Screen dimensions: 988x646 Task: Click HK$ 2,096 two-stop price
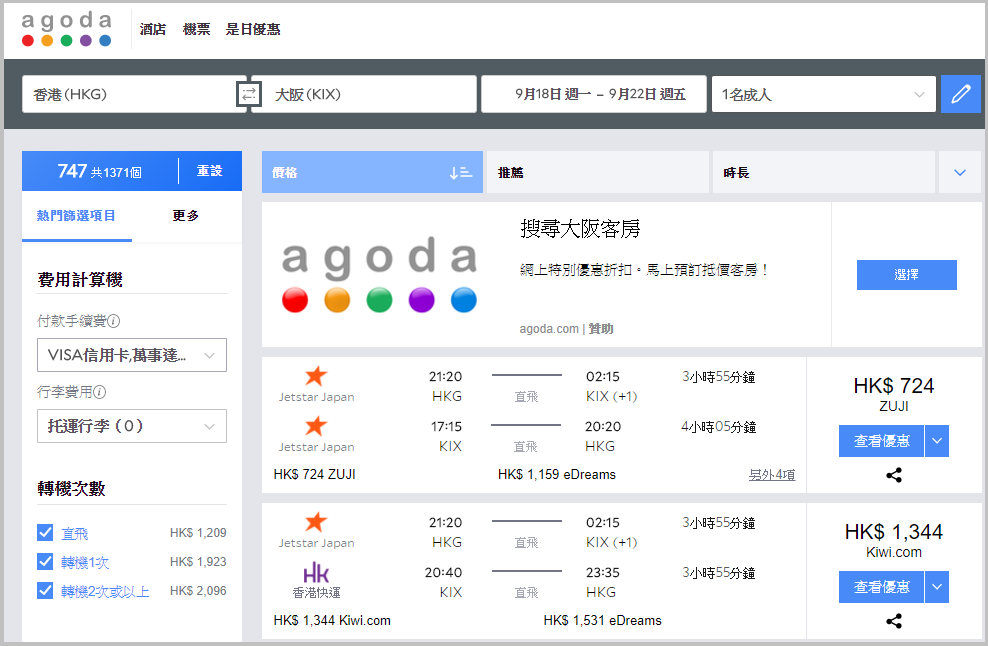coord(198,591)
